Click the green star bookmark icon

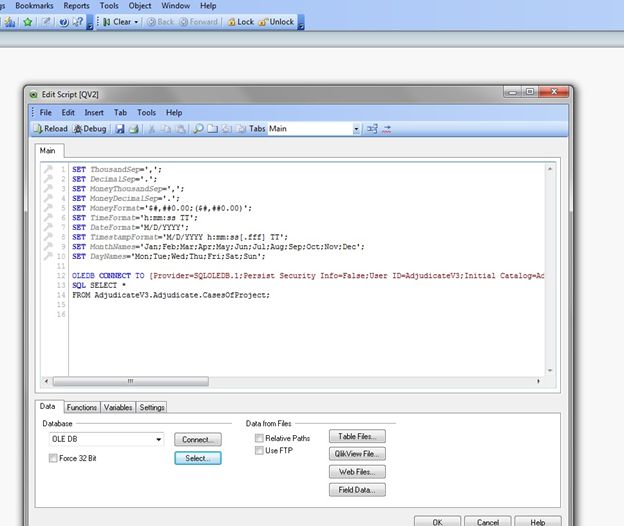pyautogui.click(x=28, y=21)
